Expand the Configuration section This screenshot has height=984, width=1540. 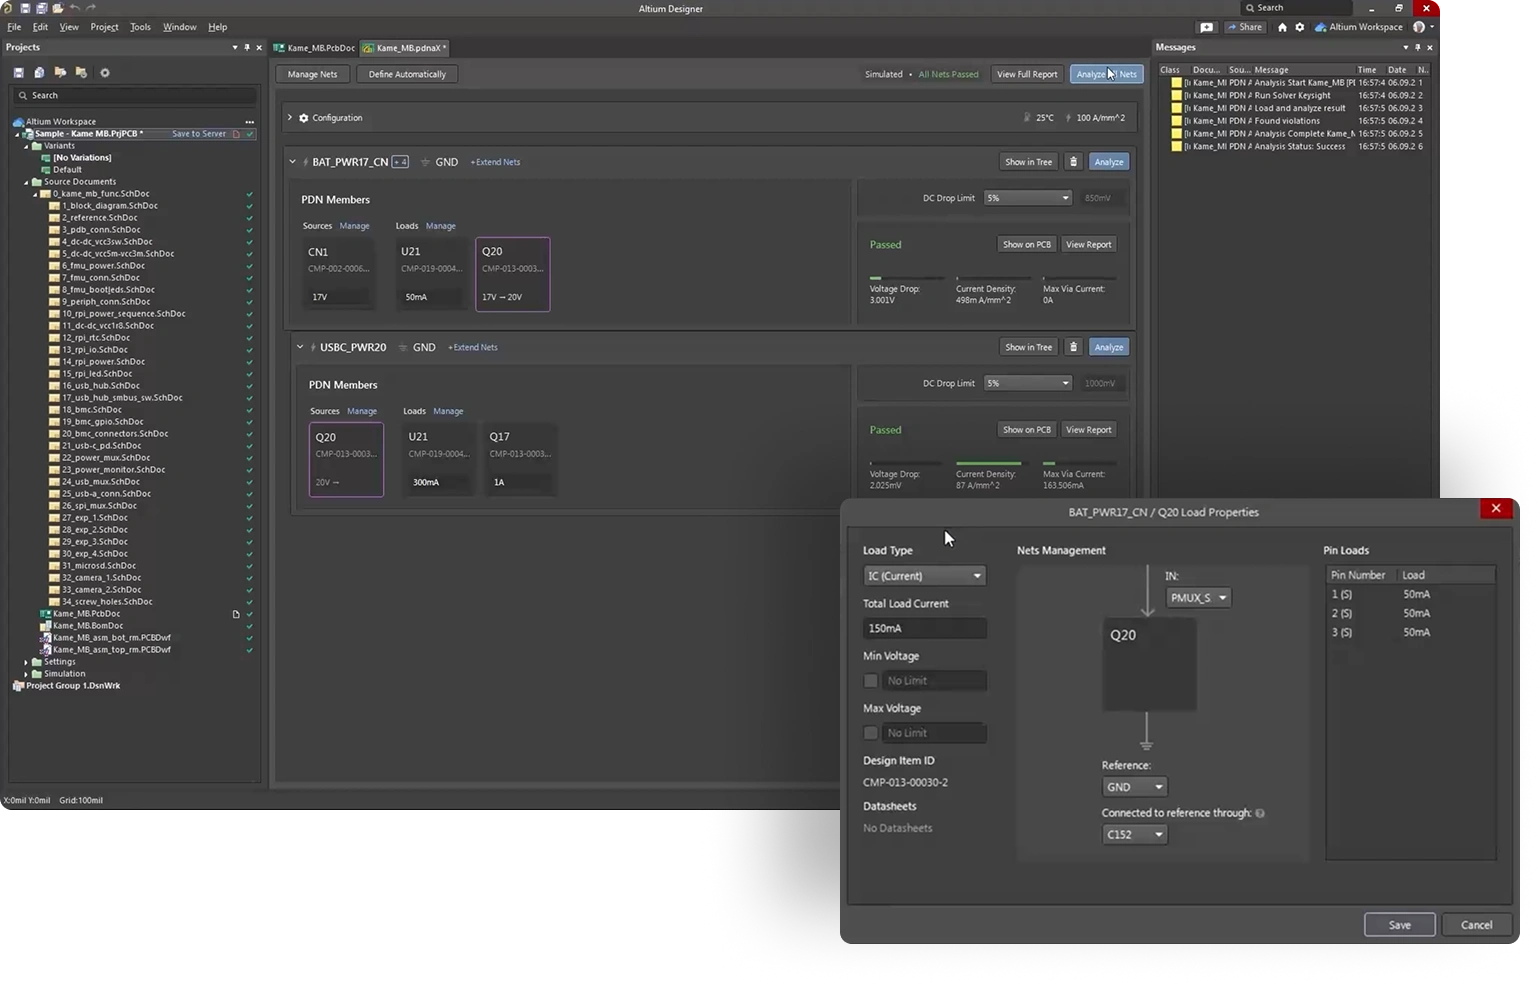291,118
